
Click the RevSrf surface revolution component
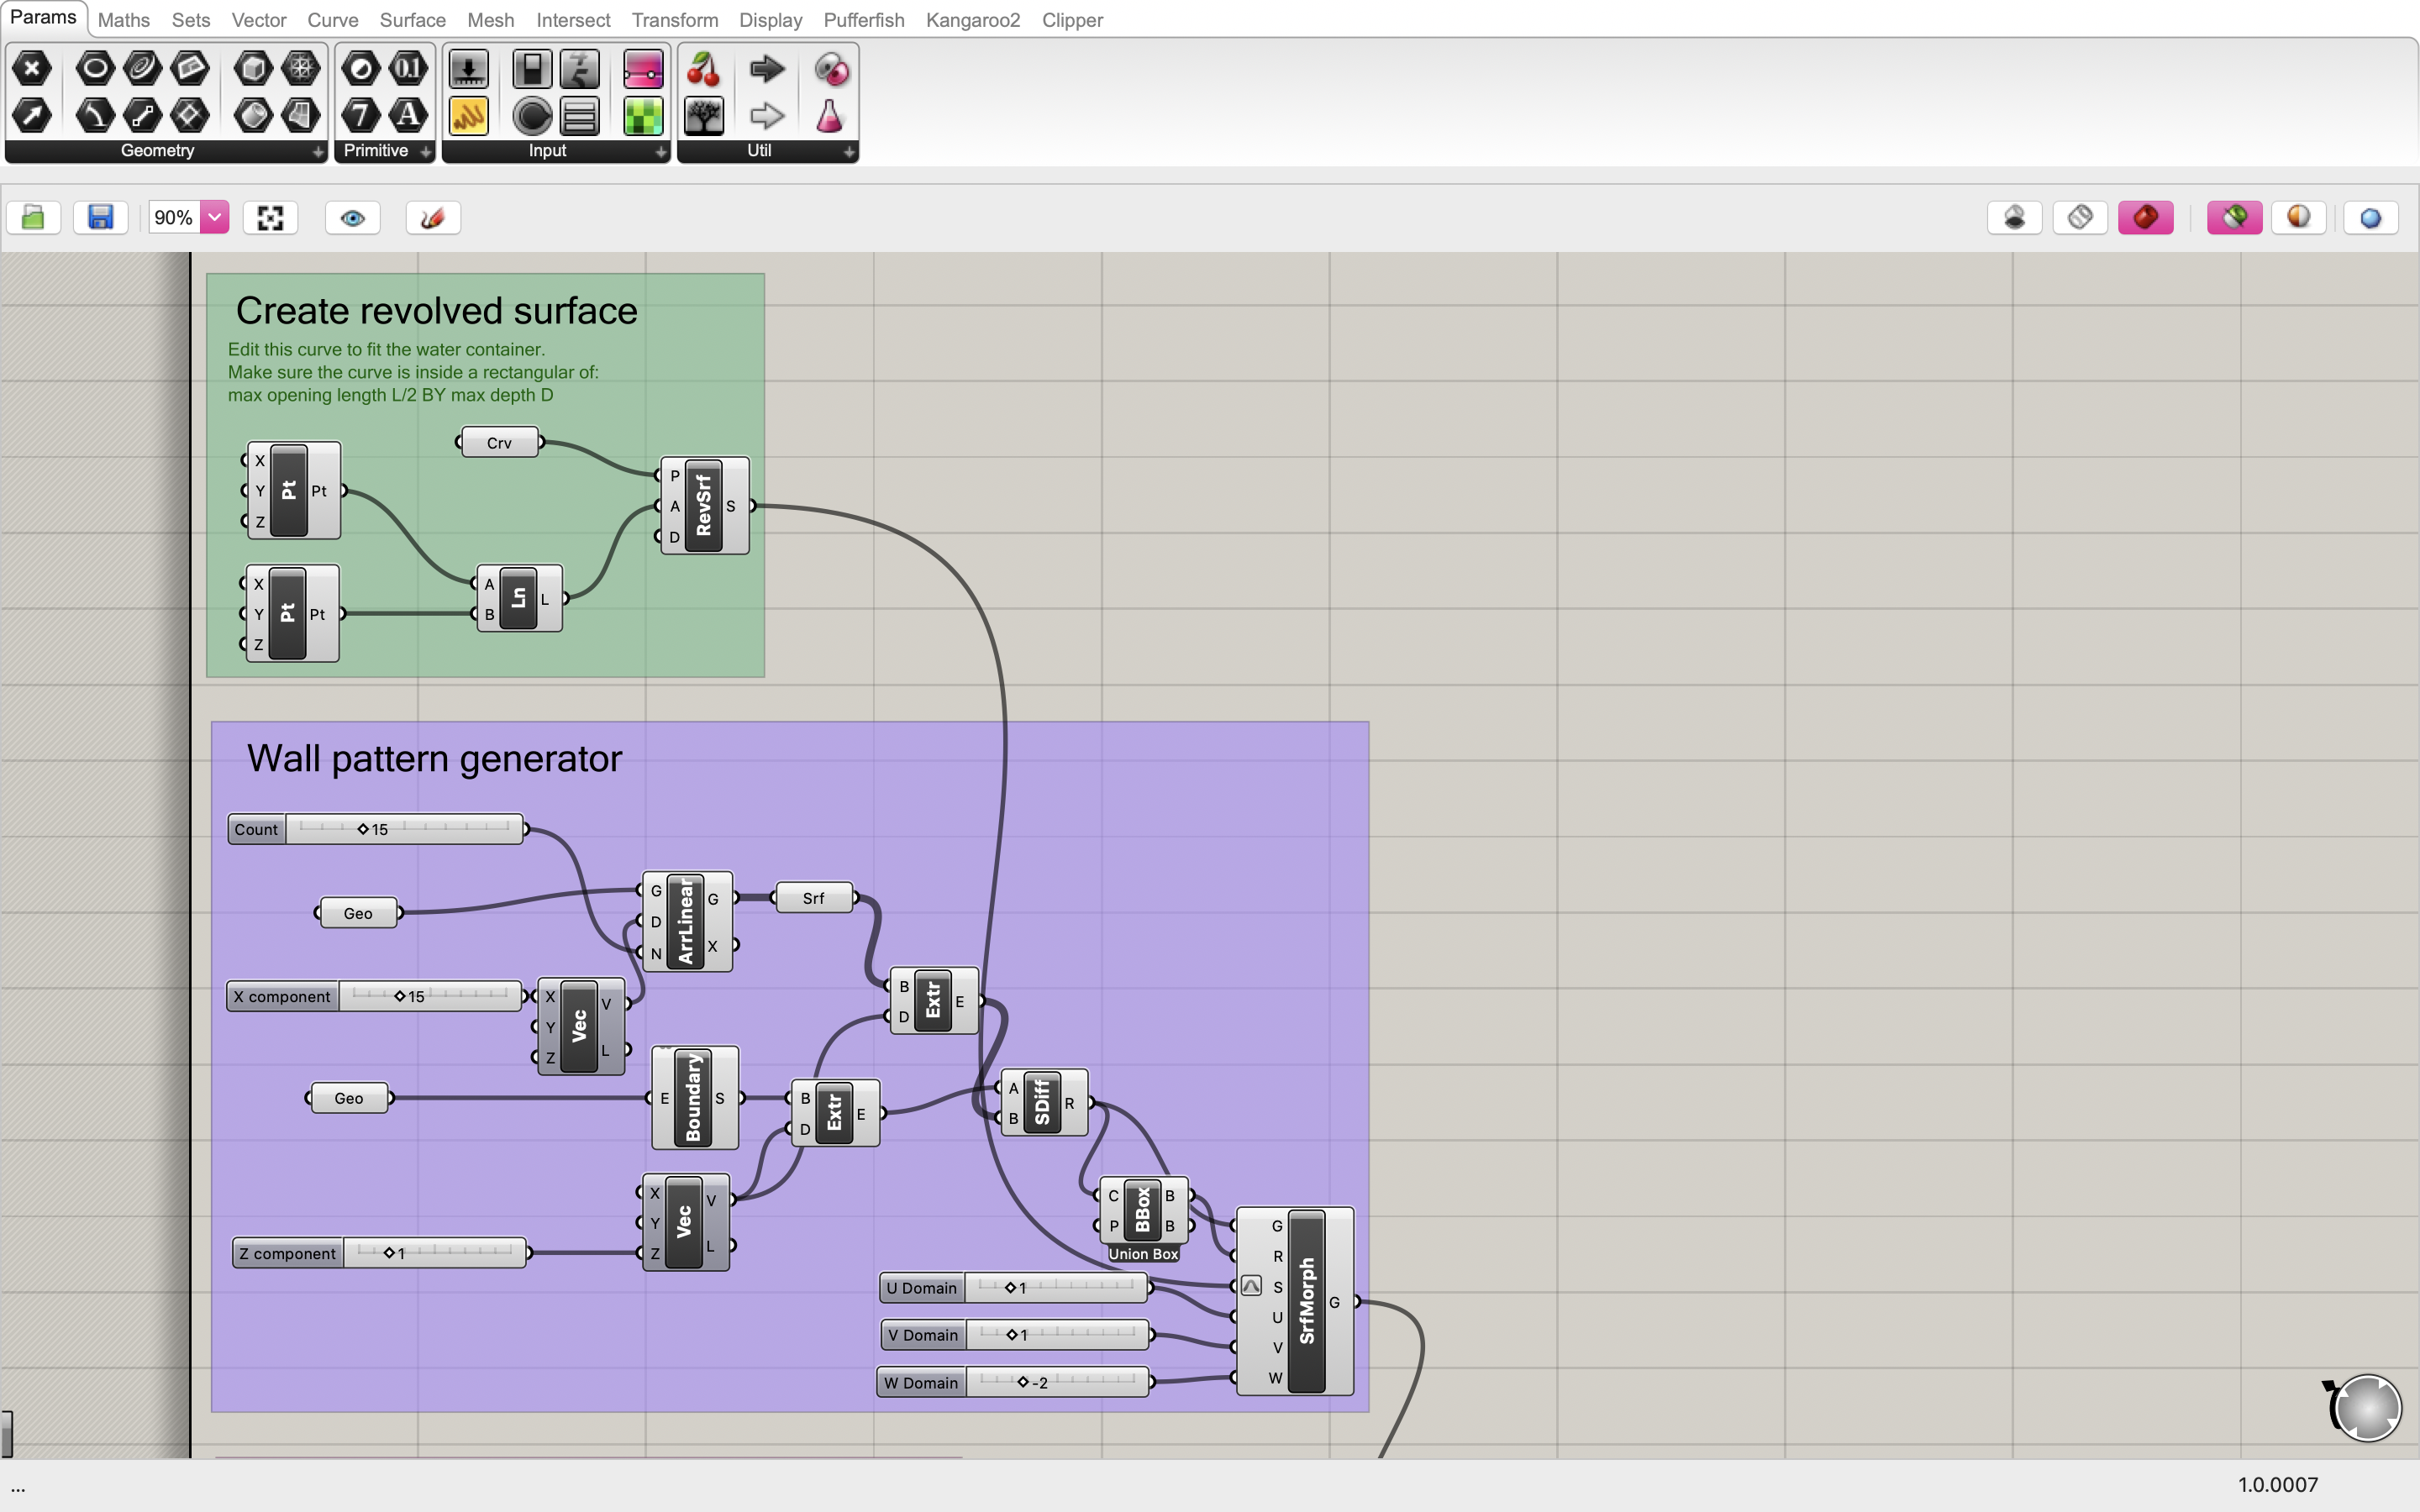point(704,503)
